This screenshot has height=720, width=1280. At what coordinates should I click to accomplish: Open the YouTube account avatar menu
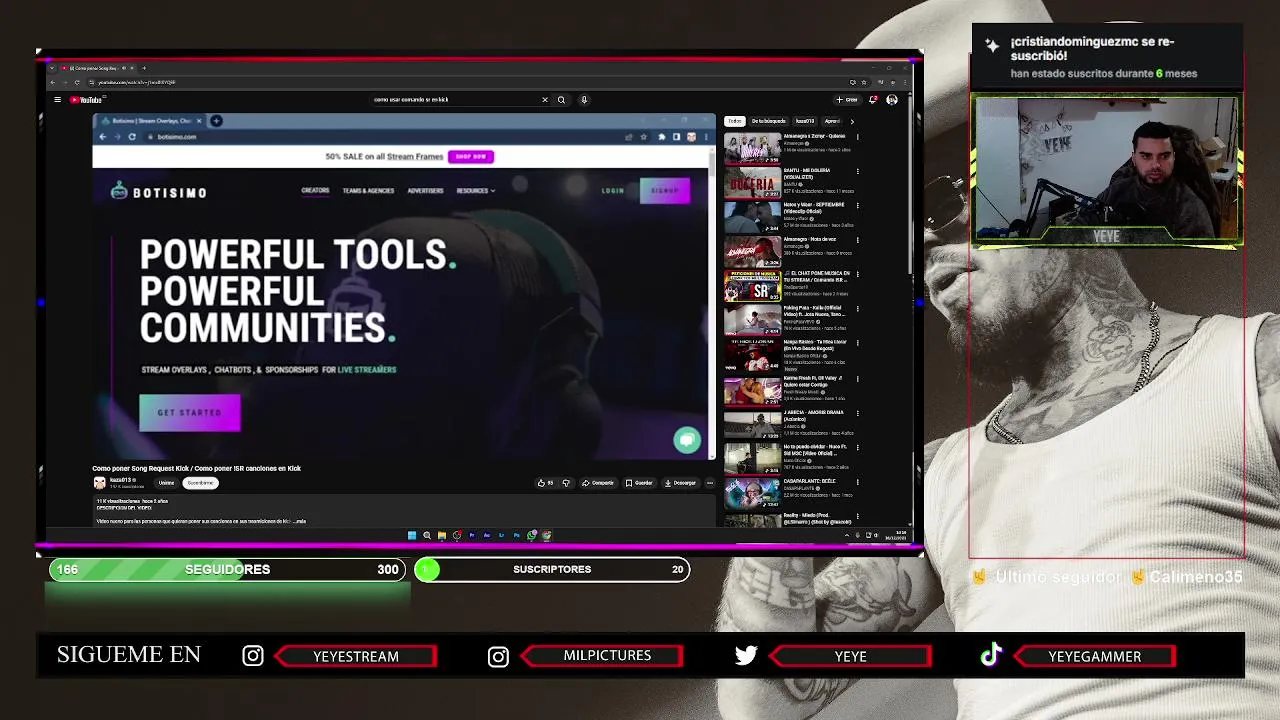coord(891,100)
